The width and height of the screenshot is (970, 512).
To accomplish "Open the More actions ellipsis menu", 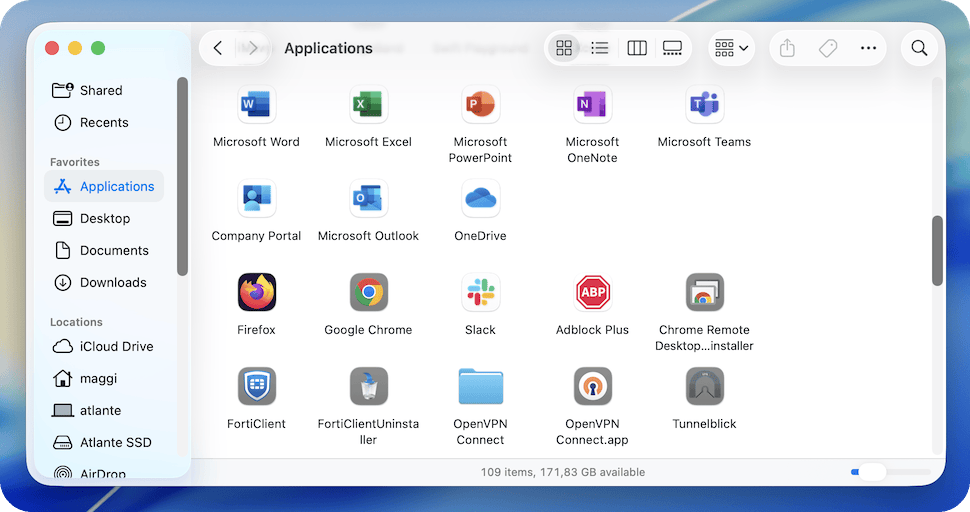I will pos(867,48).
